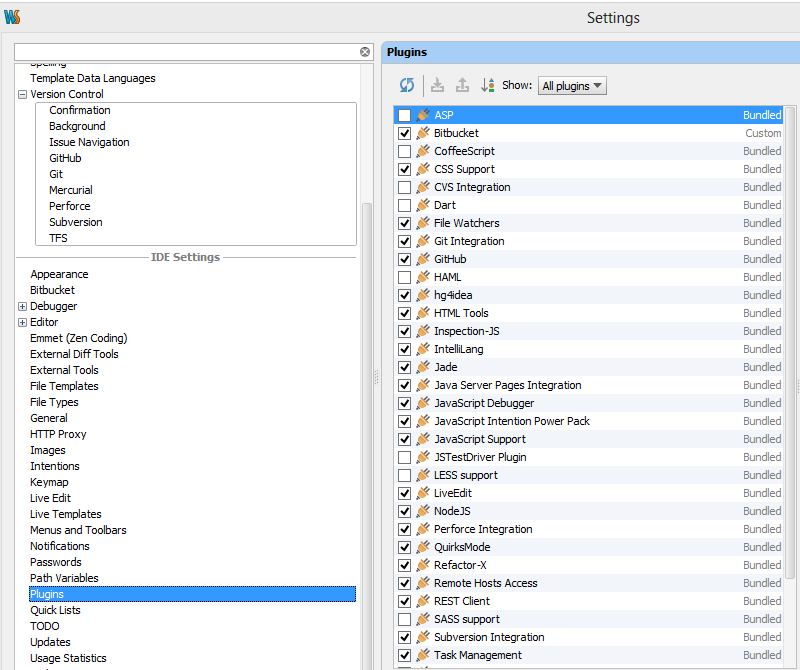Select the Remote Hosts Access row

click(x=589, y=583)
